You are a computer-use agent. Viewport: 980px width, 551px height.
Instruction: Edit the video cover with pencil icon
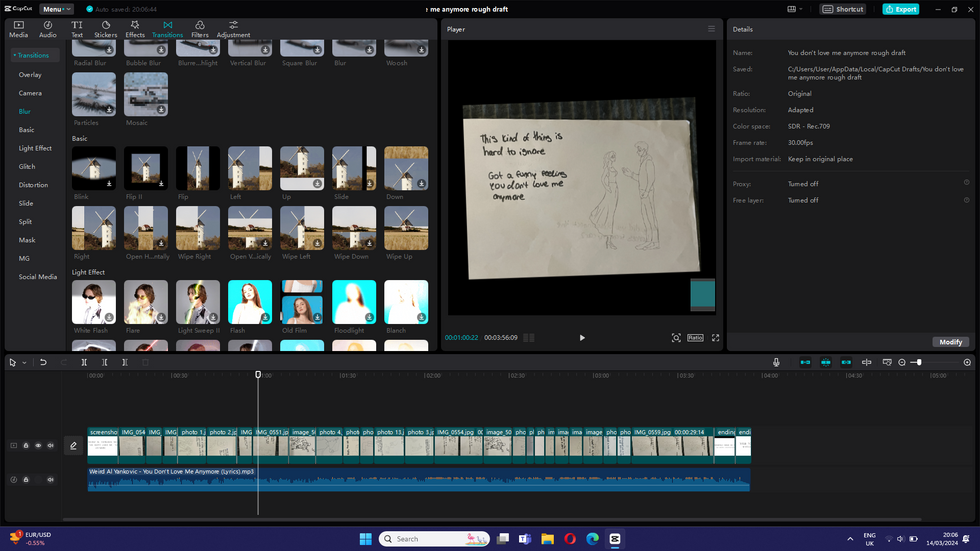pos(73,445)
